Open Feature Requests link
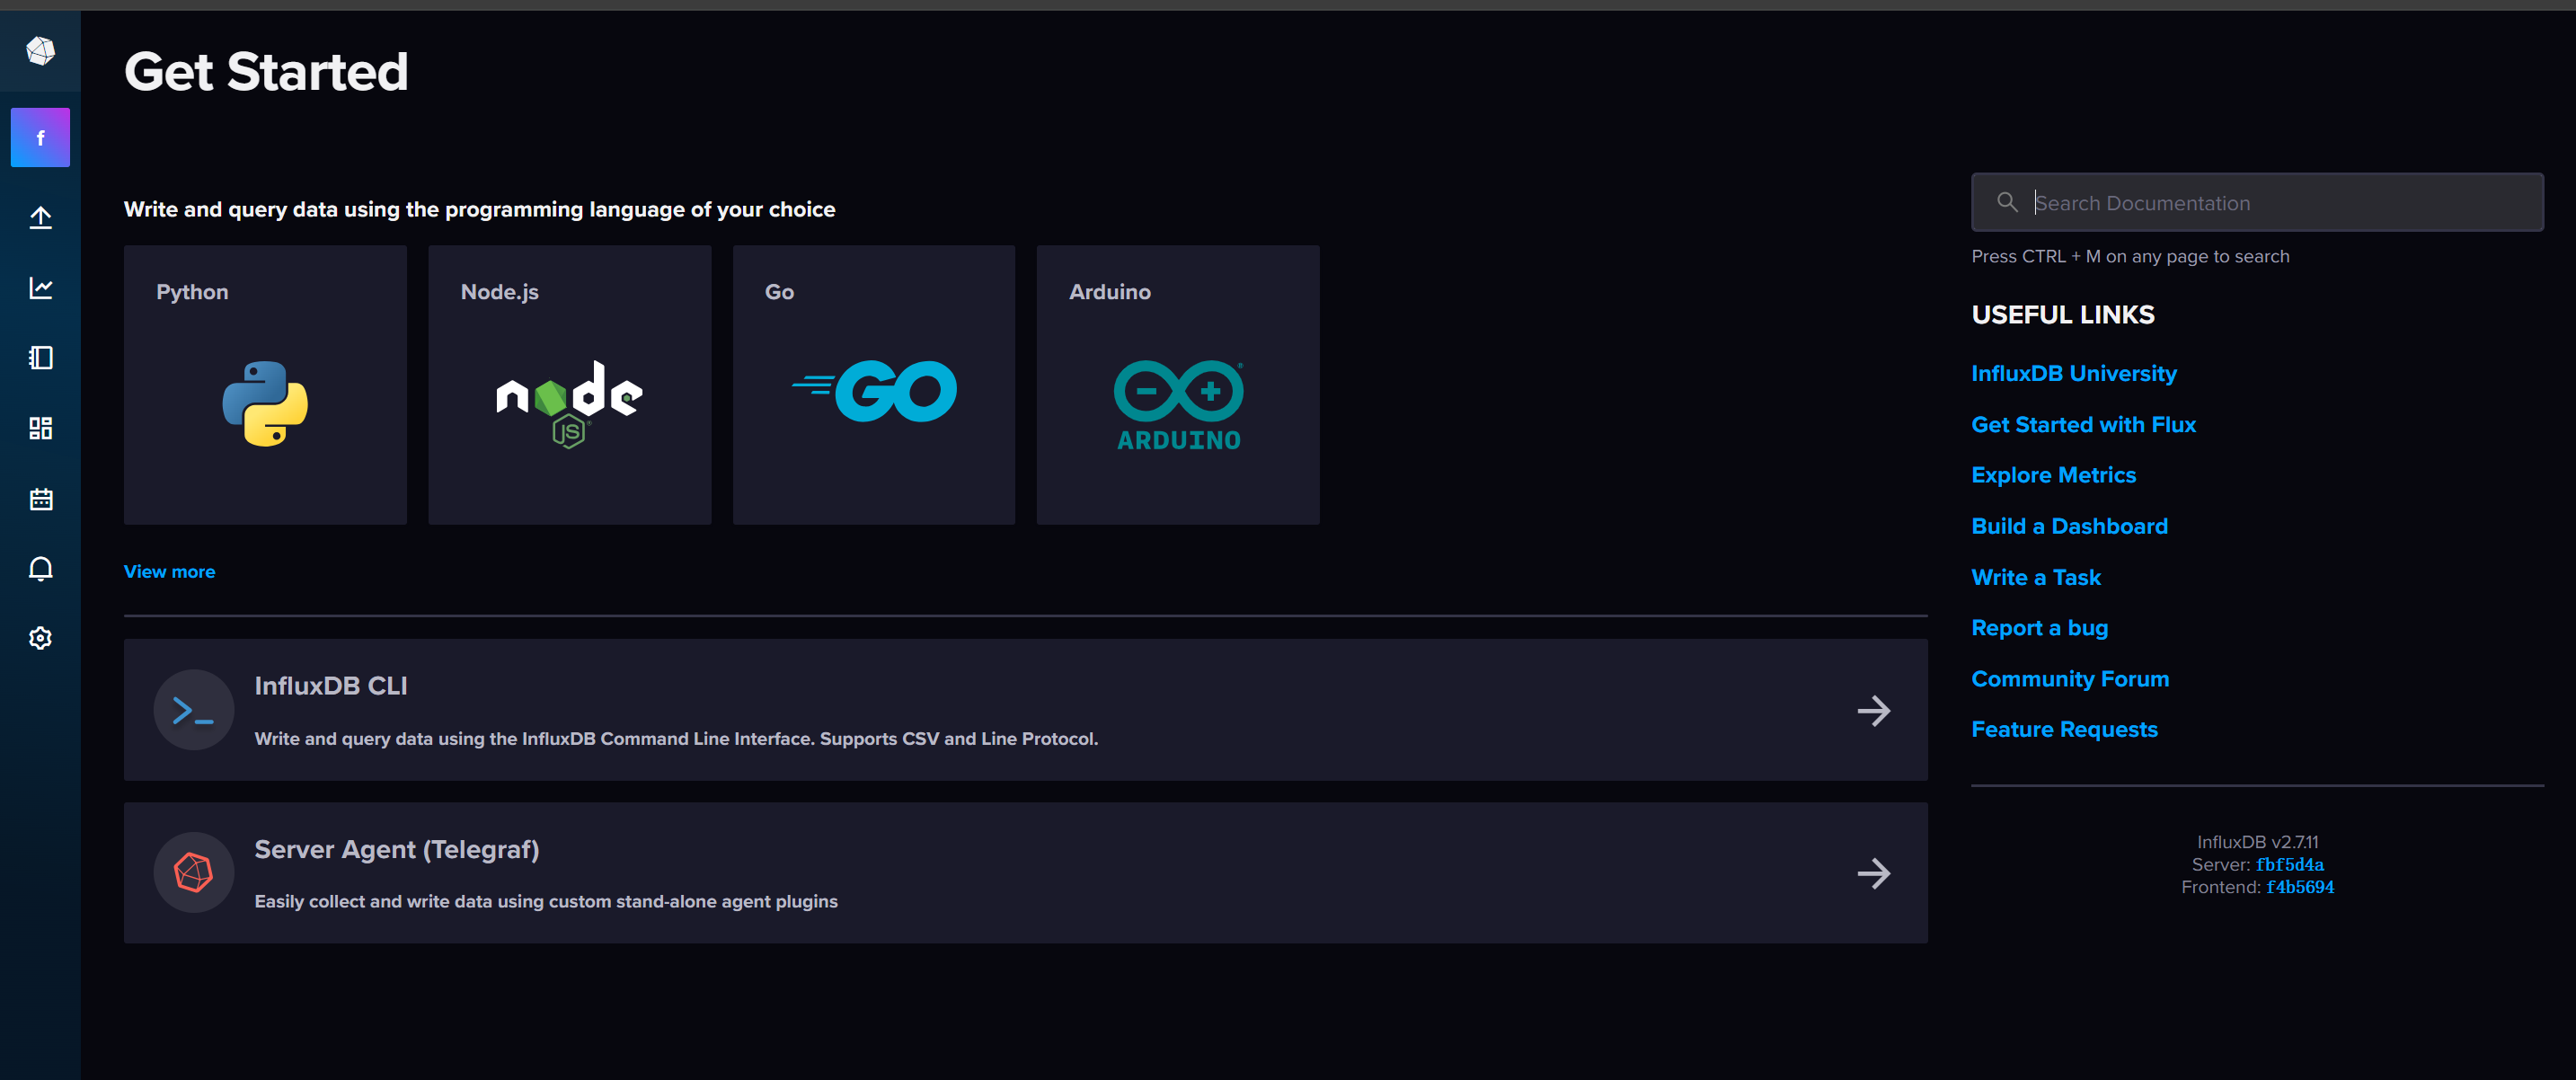The image size is (2576, 1080). click(2064, 729)
